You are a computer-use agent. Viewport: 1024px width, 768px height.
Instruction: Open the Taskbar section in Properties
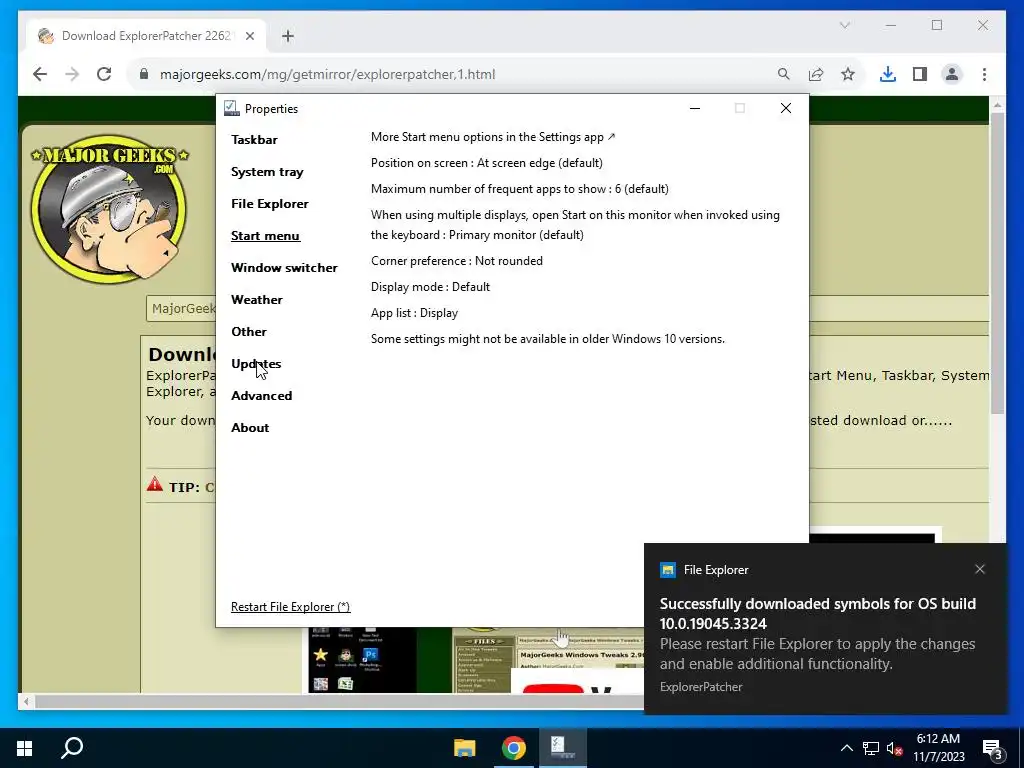pos(254,140)
